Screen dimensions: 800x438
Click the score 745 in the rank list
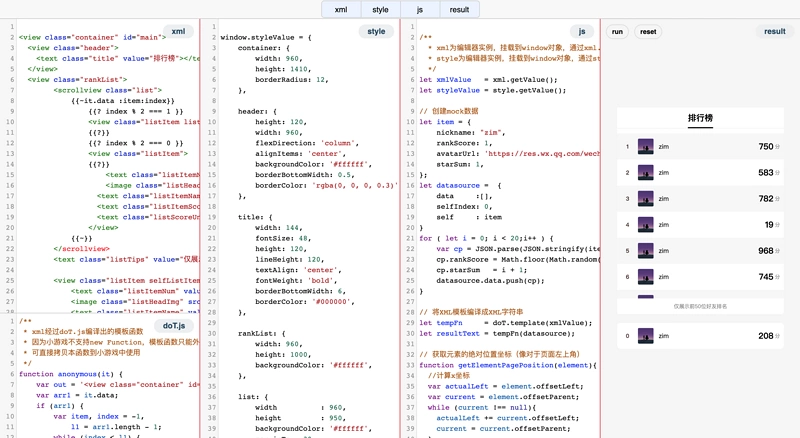click(x=766, y=277)
